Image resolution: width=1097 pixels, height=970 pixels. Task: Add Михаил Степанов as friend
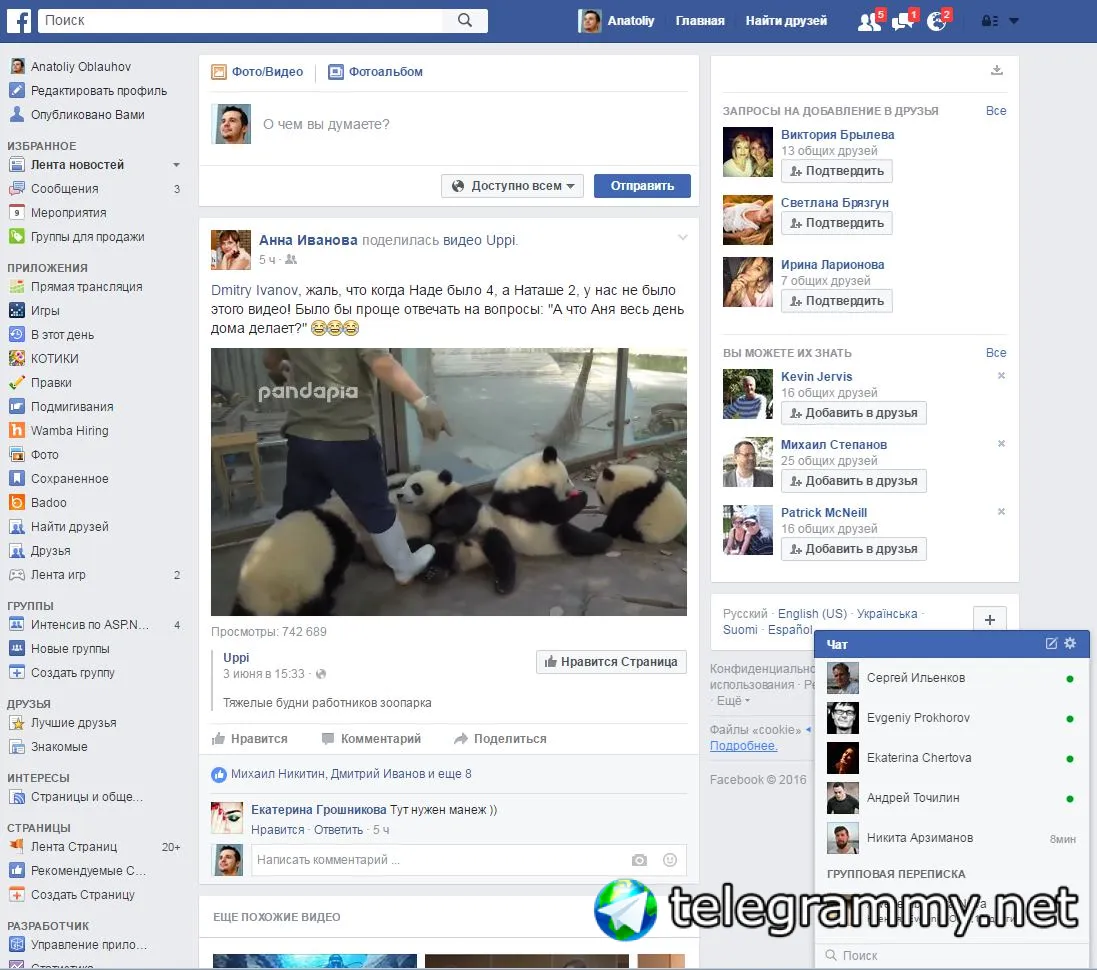point(854,481)
